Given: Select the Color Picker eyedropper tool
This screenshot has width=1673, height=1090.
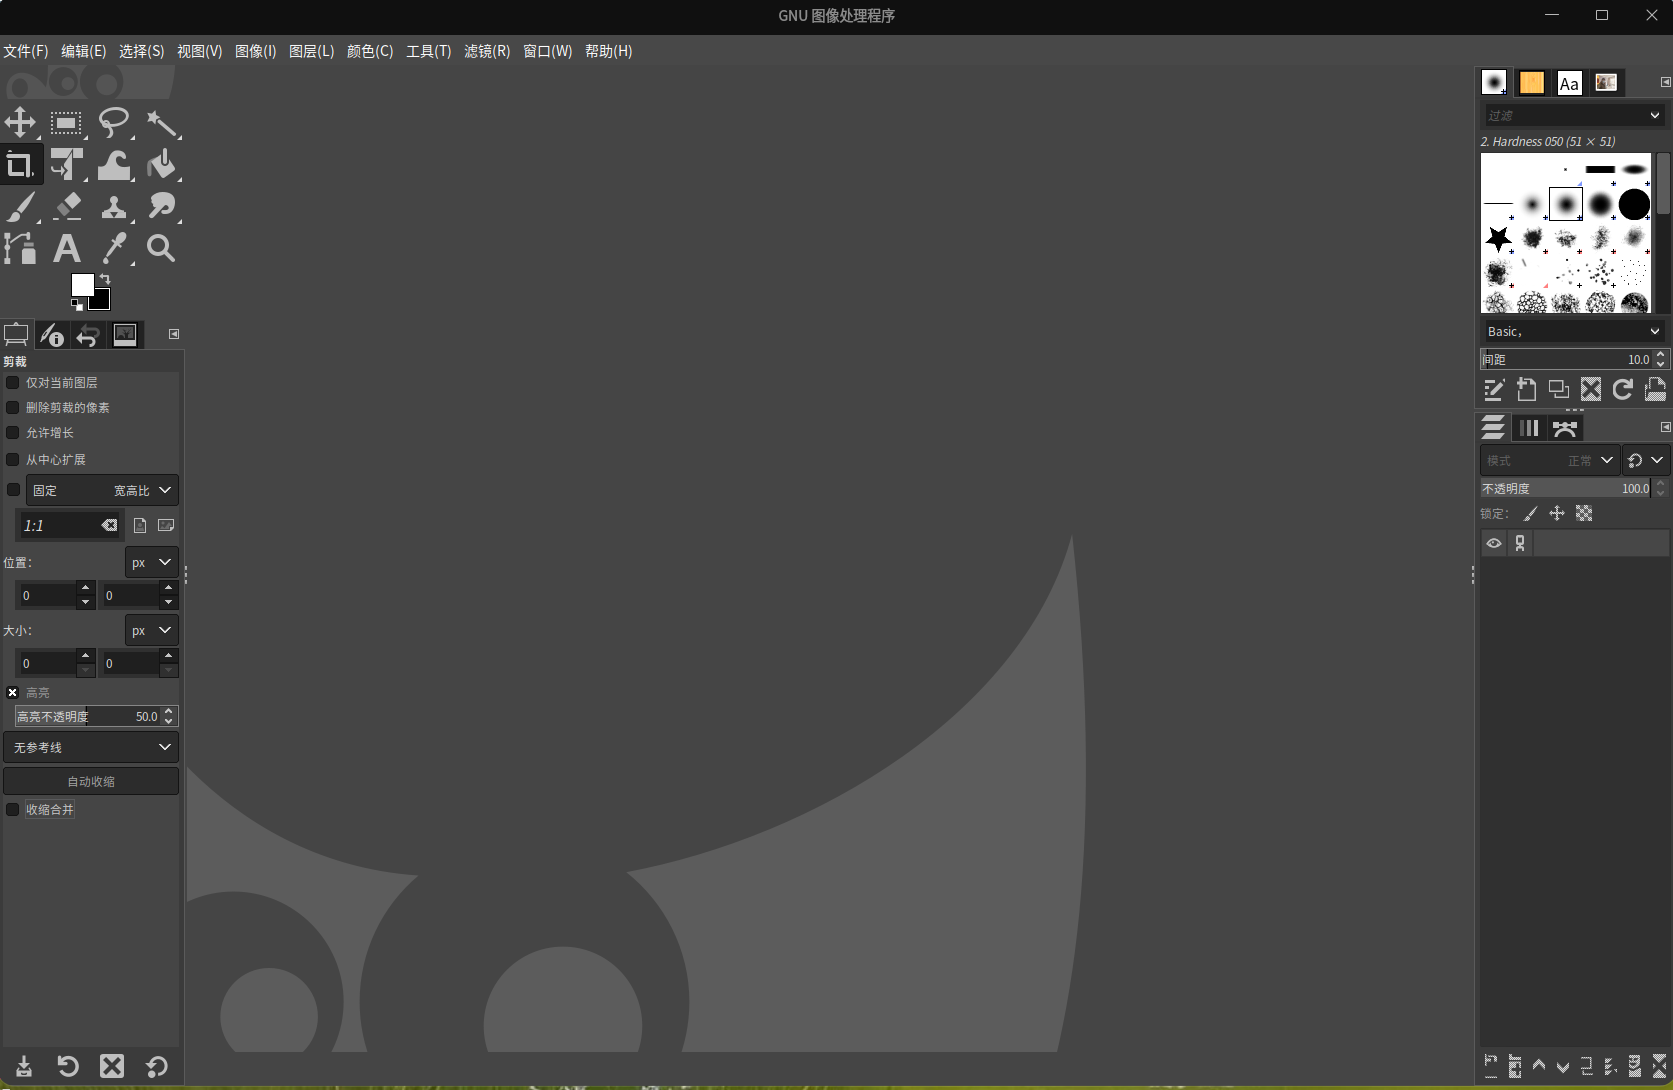Looking at the screenshot, I should click(x=114, y=248).
